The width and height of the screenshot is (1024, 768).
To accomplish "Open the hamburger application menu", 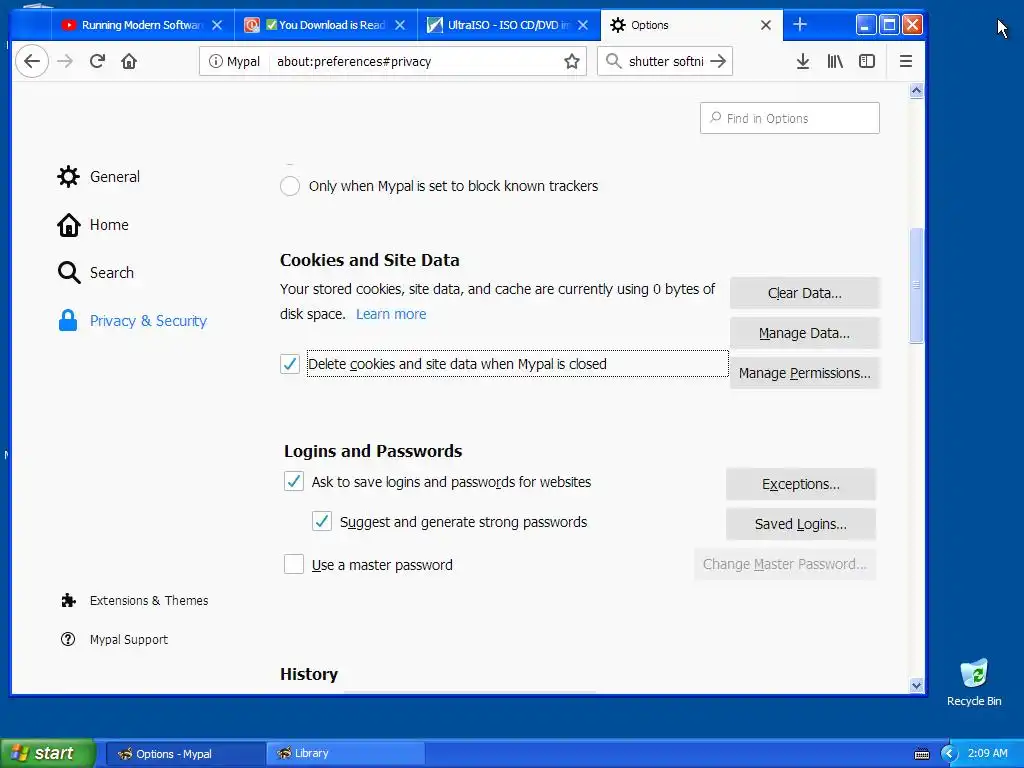I will (x=906, y=61).
